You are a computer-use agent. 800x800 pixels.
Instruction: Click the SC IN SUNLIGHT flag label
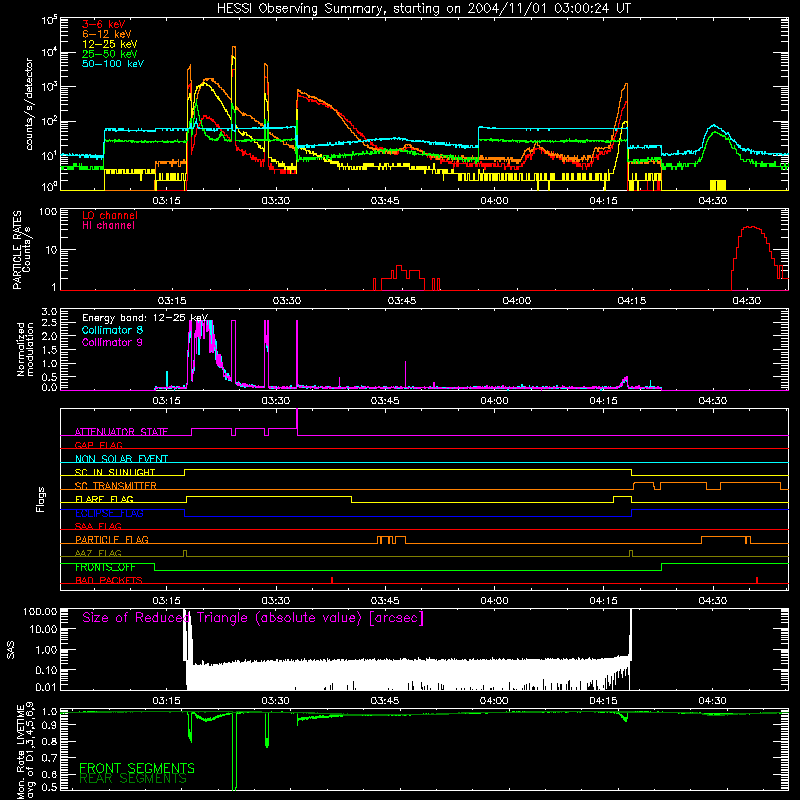coord(115,472)
